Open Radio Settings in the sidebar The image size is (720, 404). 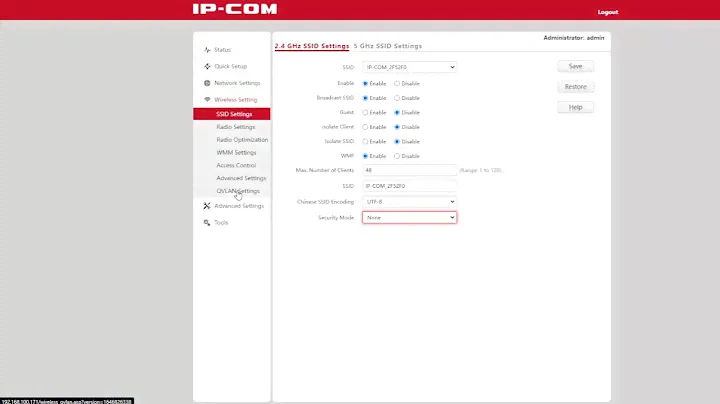236,127
